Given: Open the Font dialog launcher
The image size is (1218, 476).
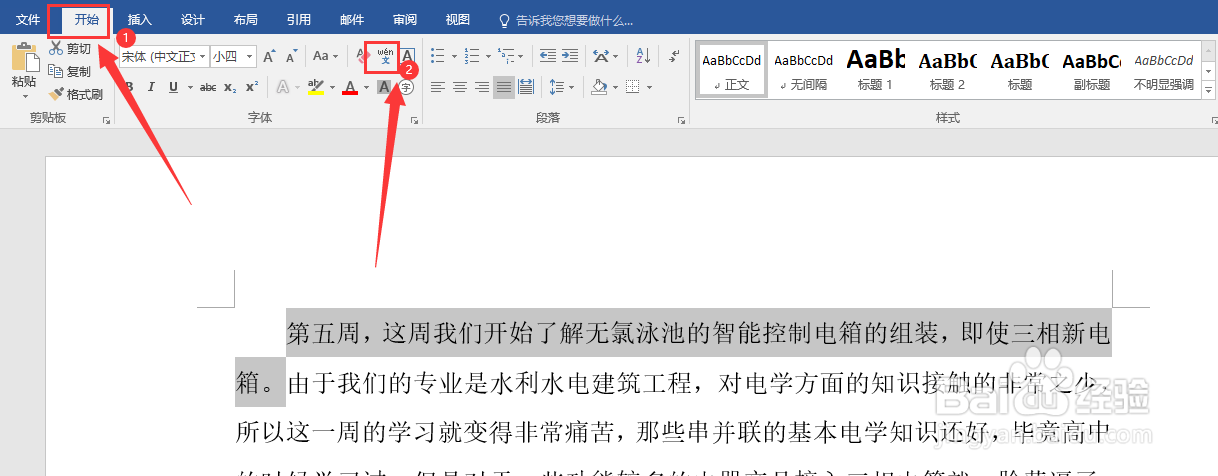Looking at the screenshot, I should (x=414, y=121).
